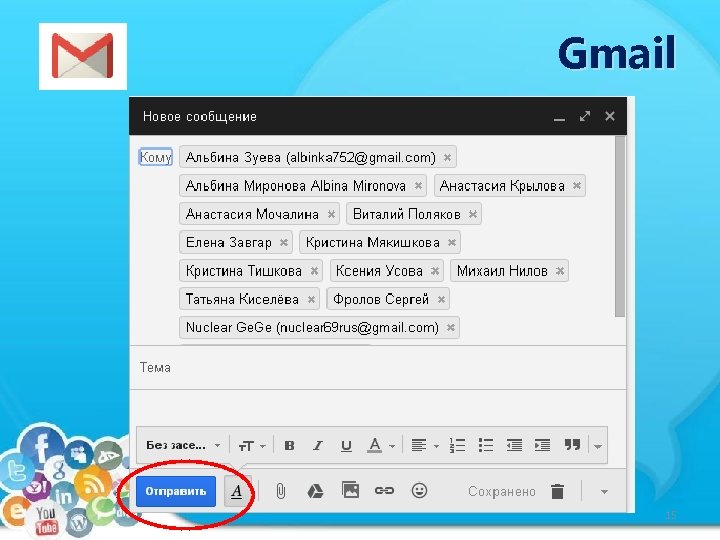The image size is (720, 540).
Task: Insert a photo into message
Action: tap(350, 490)
